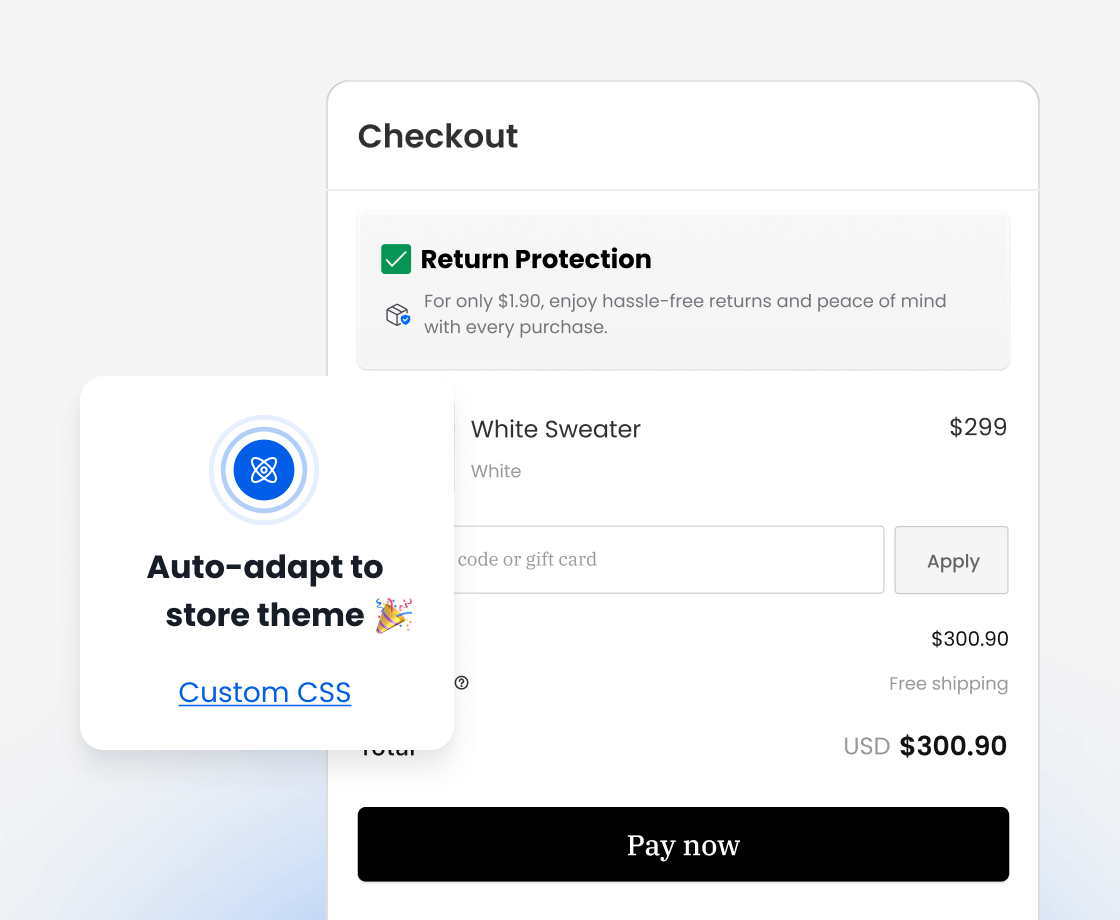Open the USD currency selector
This screenshot has width=1120, height=920.
pos(866,745)
